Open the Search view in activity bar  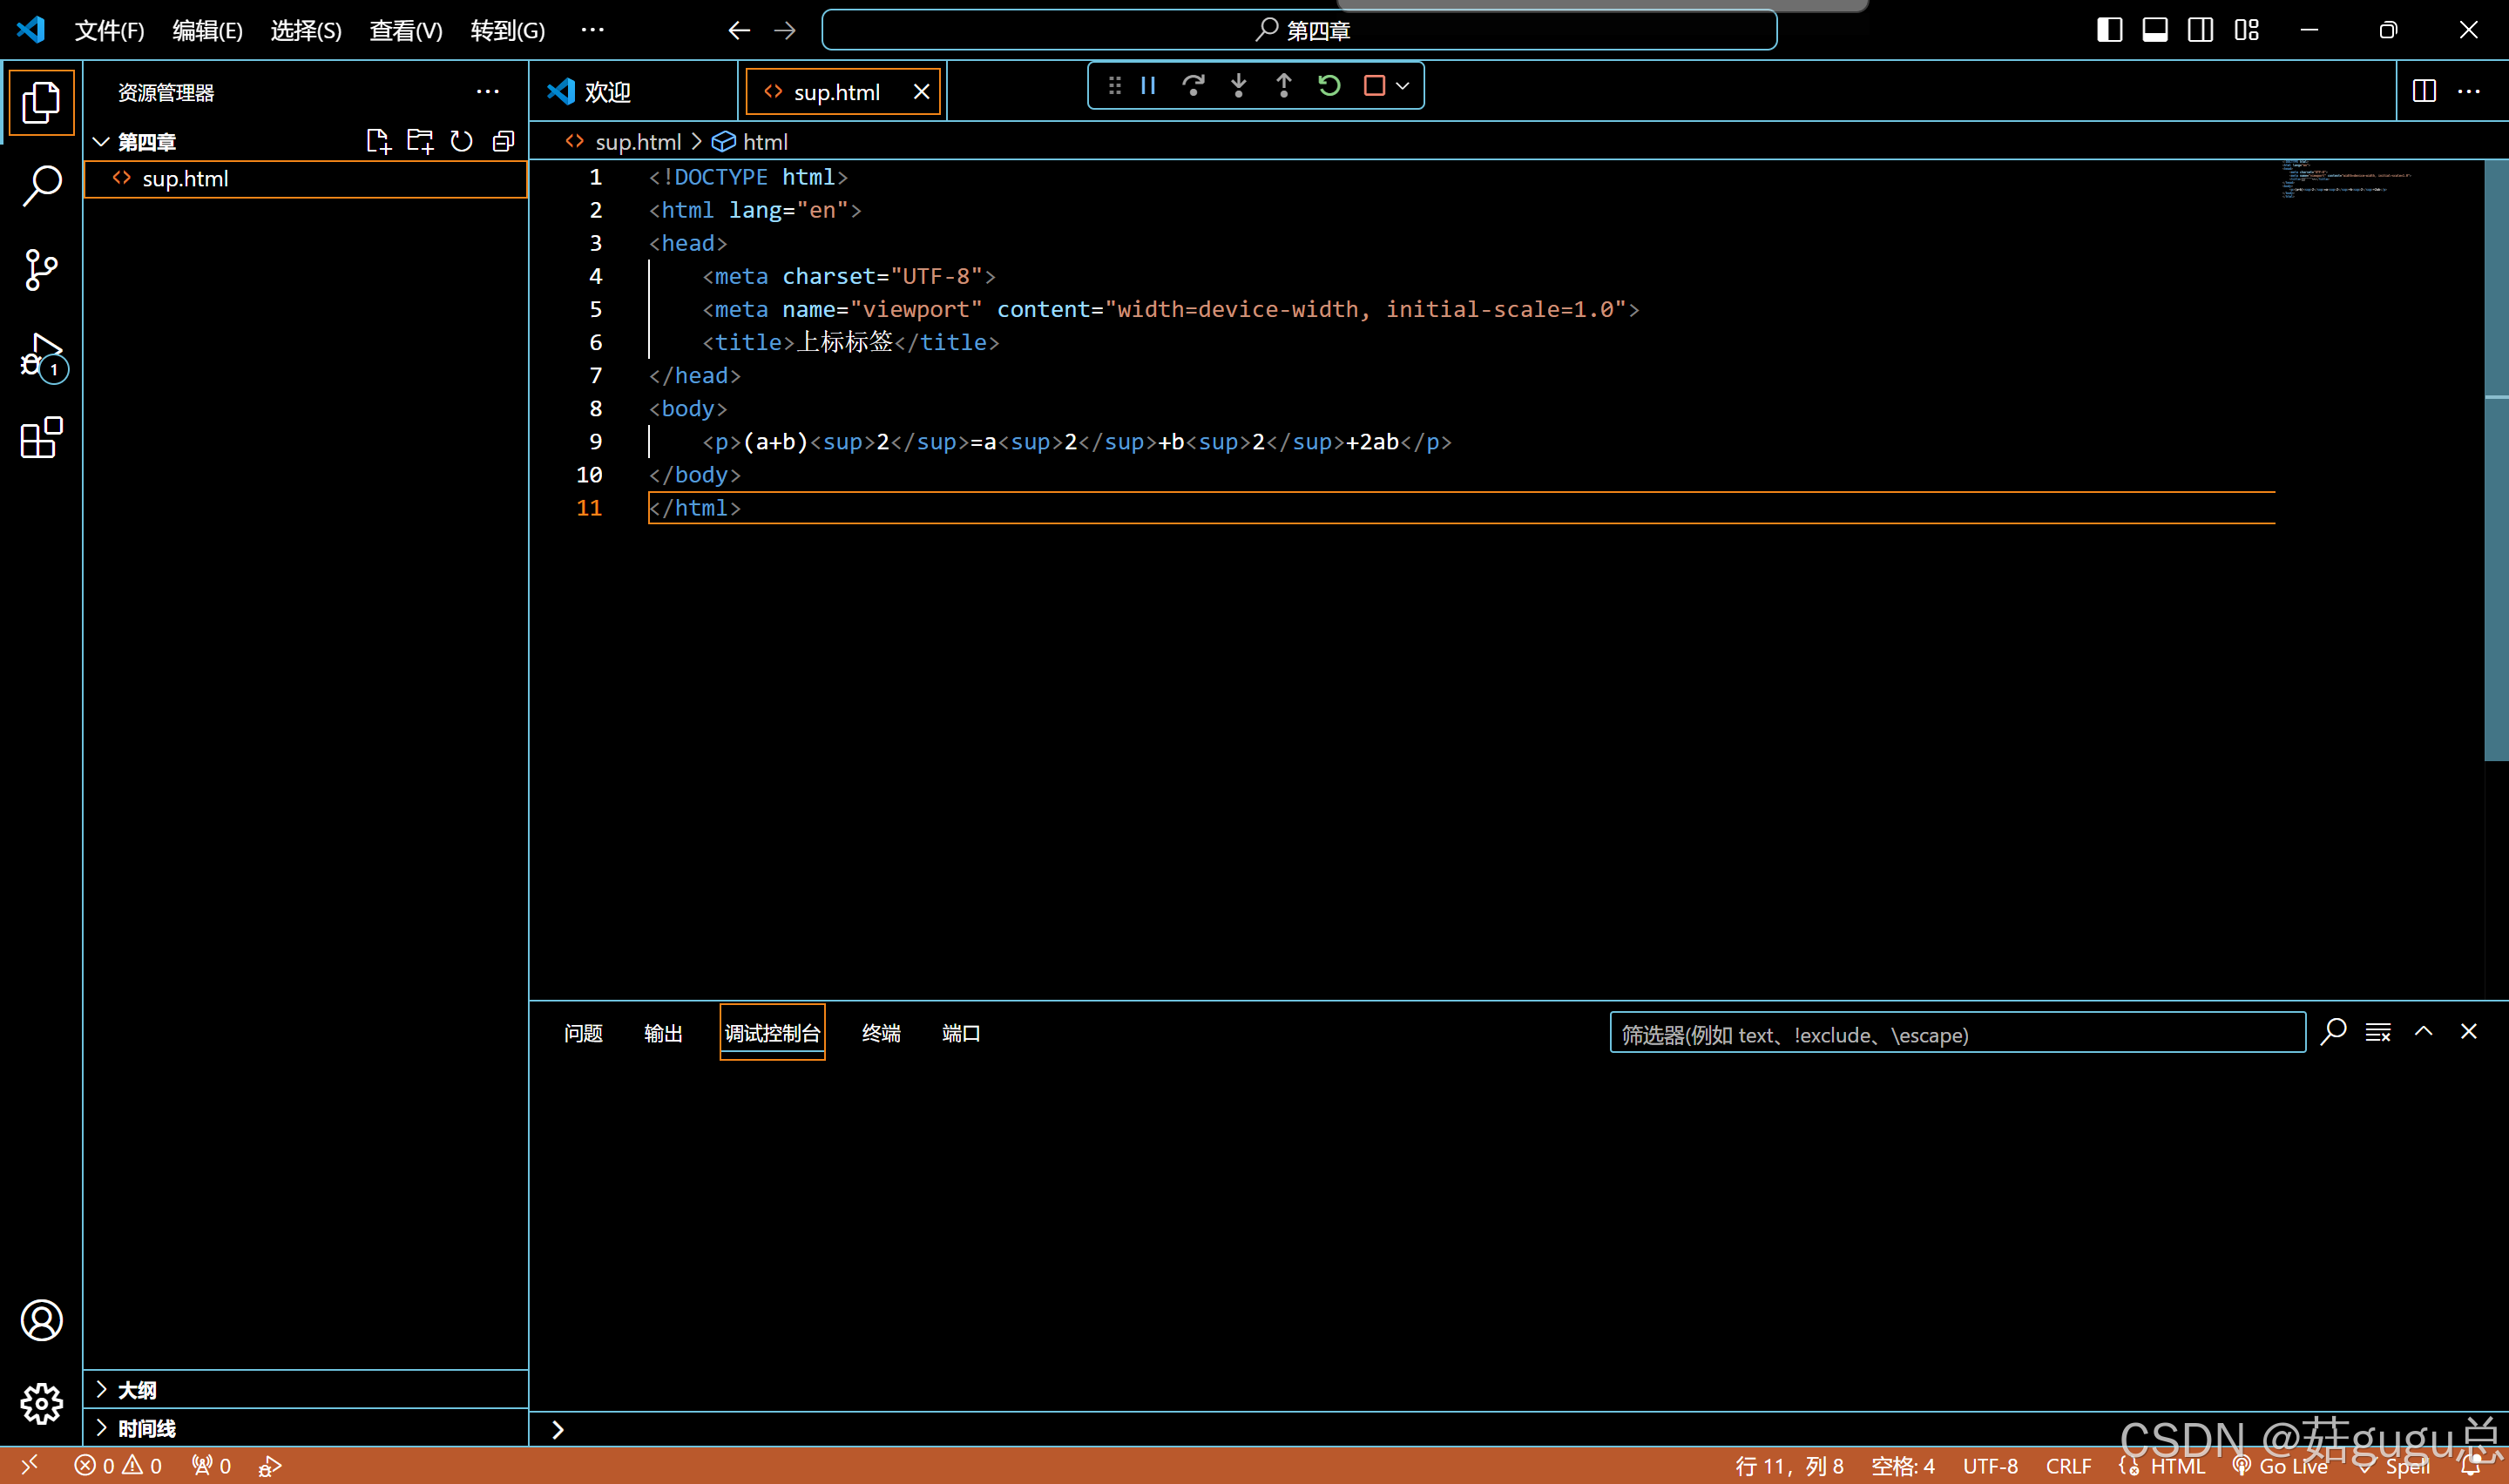click(x=41, y=185)
